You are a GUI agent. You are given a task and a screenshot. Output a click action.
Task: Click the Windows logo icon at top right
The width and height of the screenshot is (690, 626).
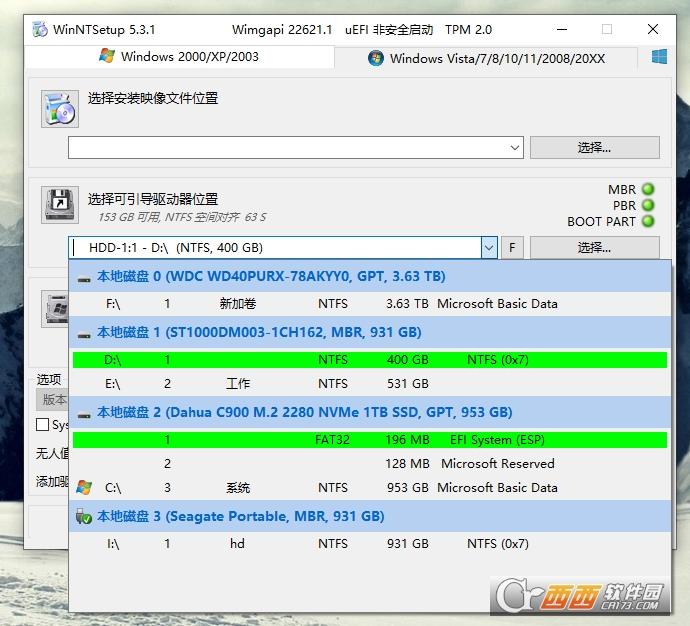pyautogui.click(x=659, y=57)
